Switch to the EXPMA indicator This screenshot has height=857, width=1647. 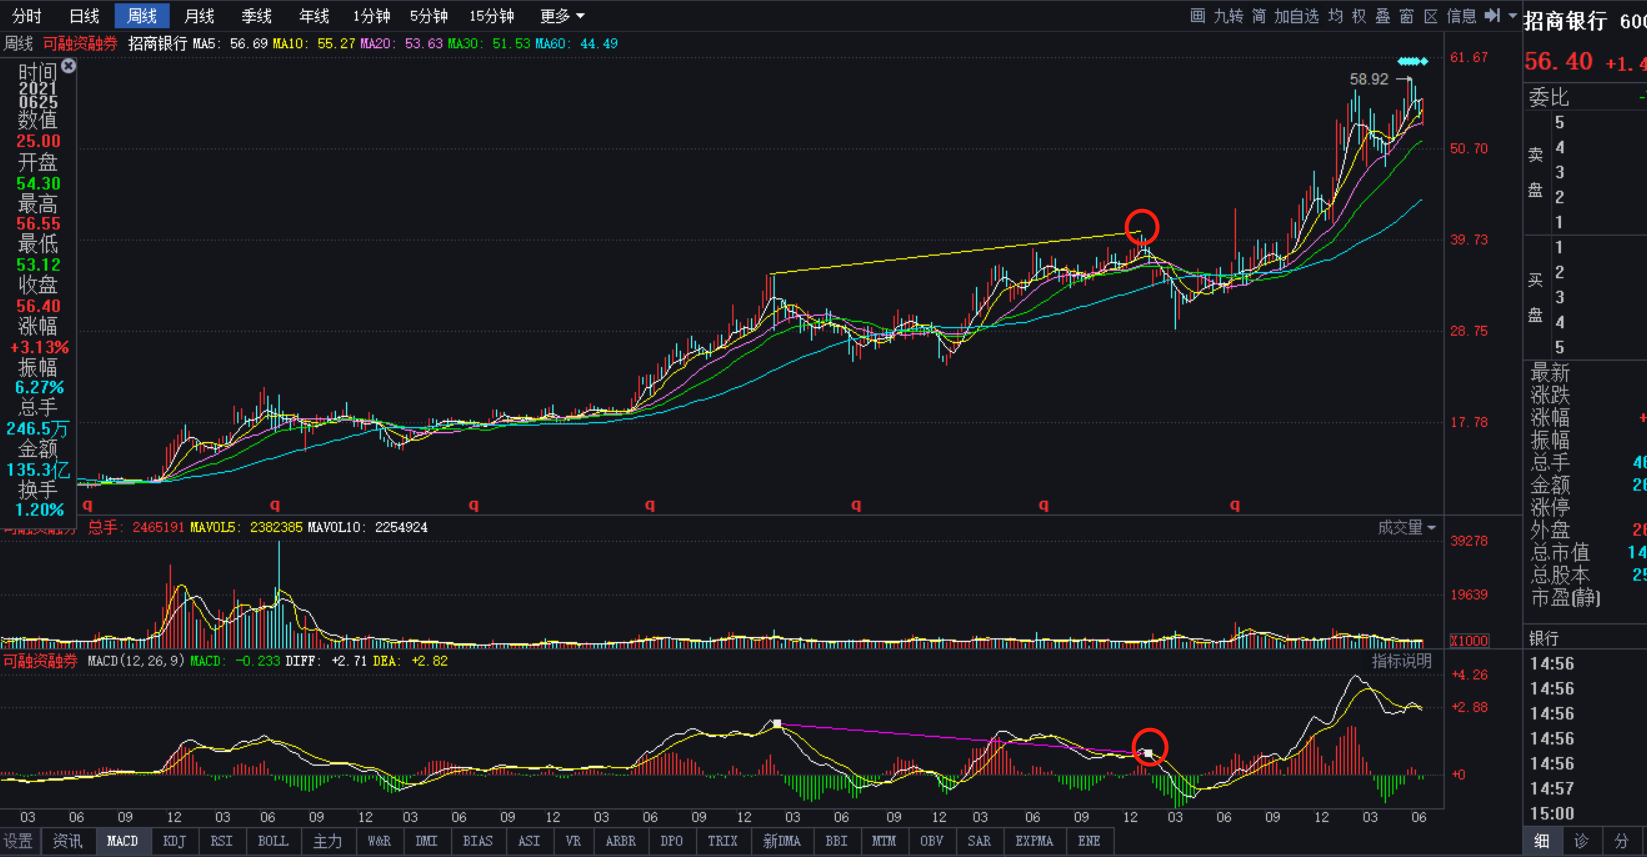click(x=1035, y=841)
